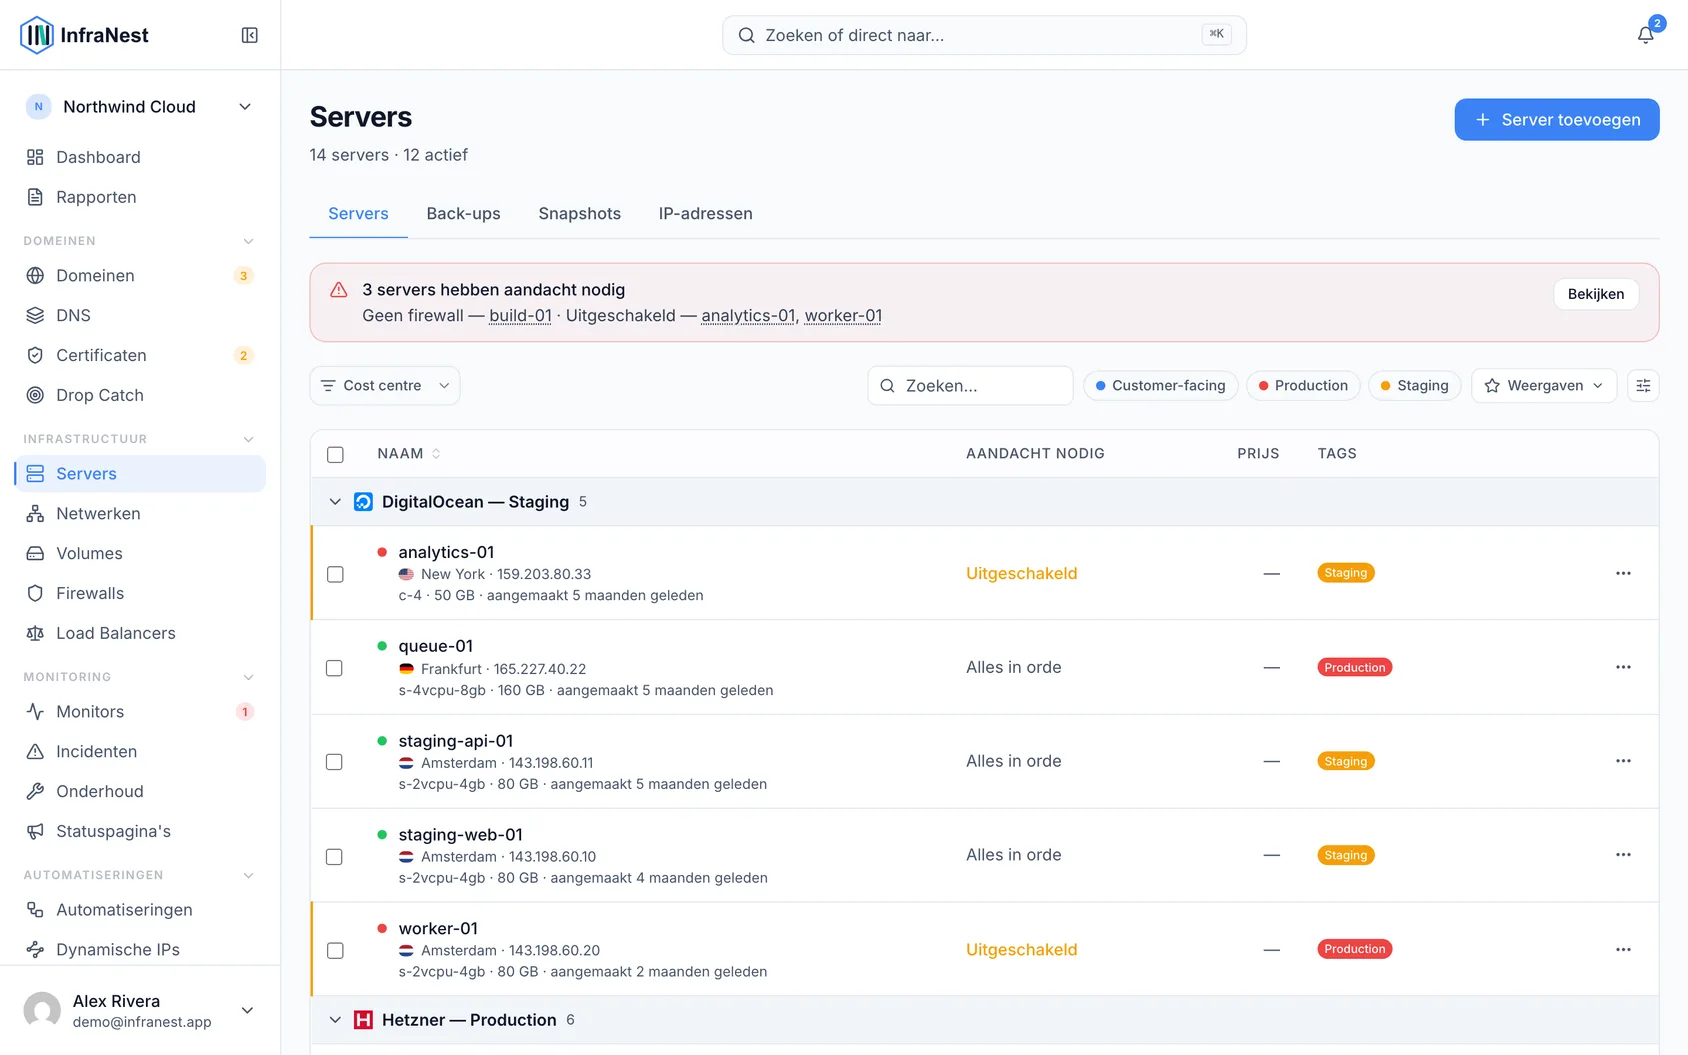This screenshot has width=1688, height=1055.
Task: Select Servers in the sidebar
Action: coord(140,473)
